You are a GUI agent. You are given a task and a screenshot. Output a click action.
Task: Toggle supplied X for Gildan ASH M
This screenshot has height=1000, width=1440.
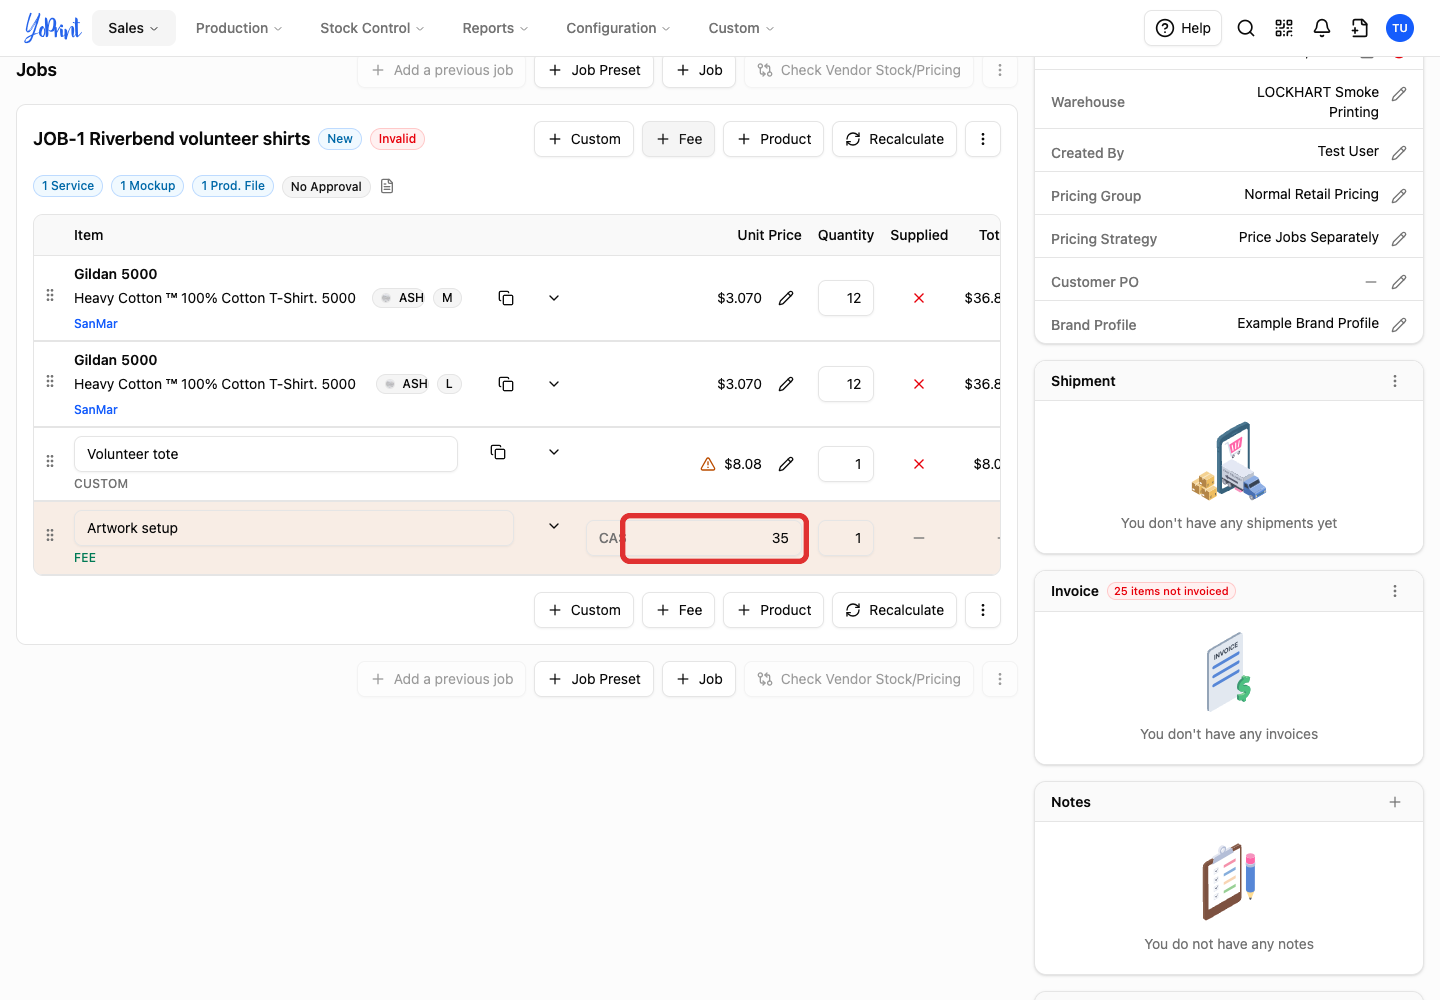click(919, 298)
